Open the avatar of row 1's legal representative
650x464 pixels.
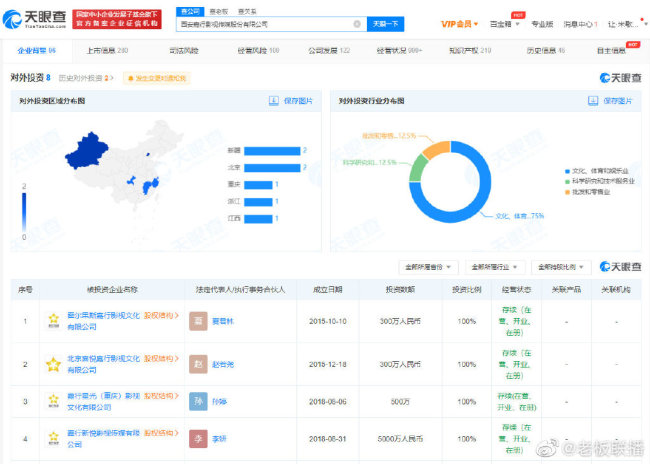pyautogui.click(x=198, y=321)
